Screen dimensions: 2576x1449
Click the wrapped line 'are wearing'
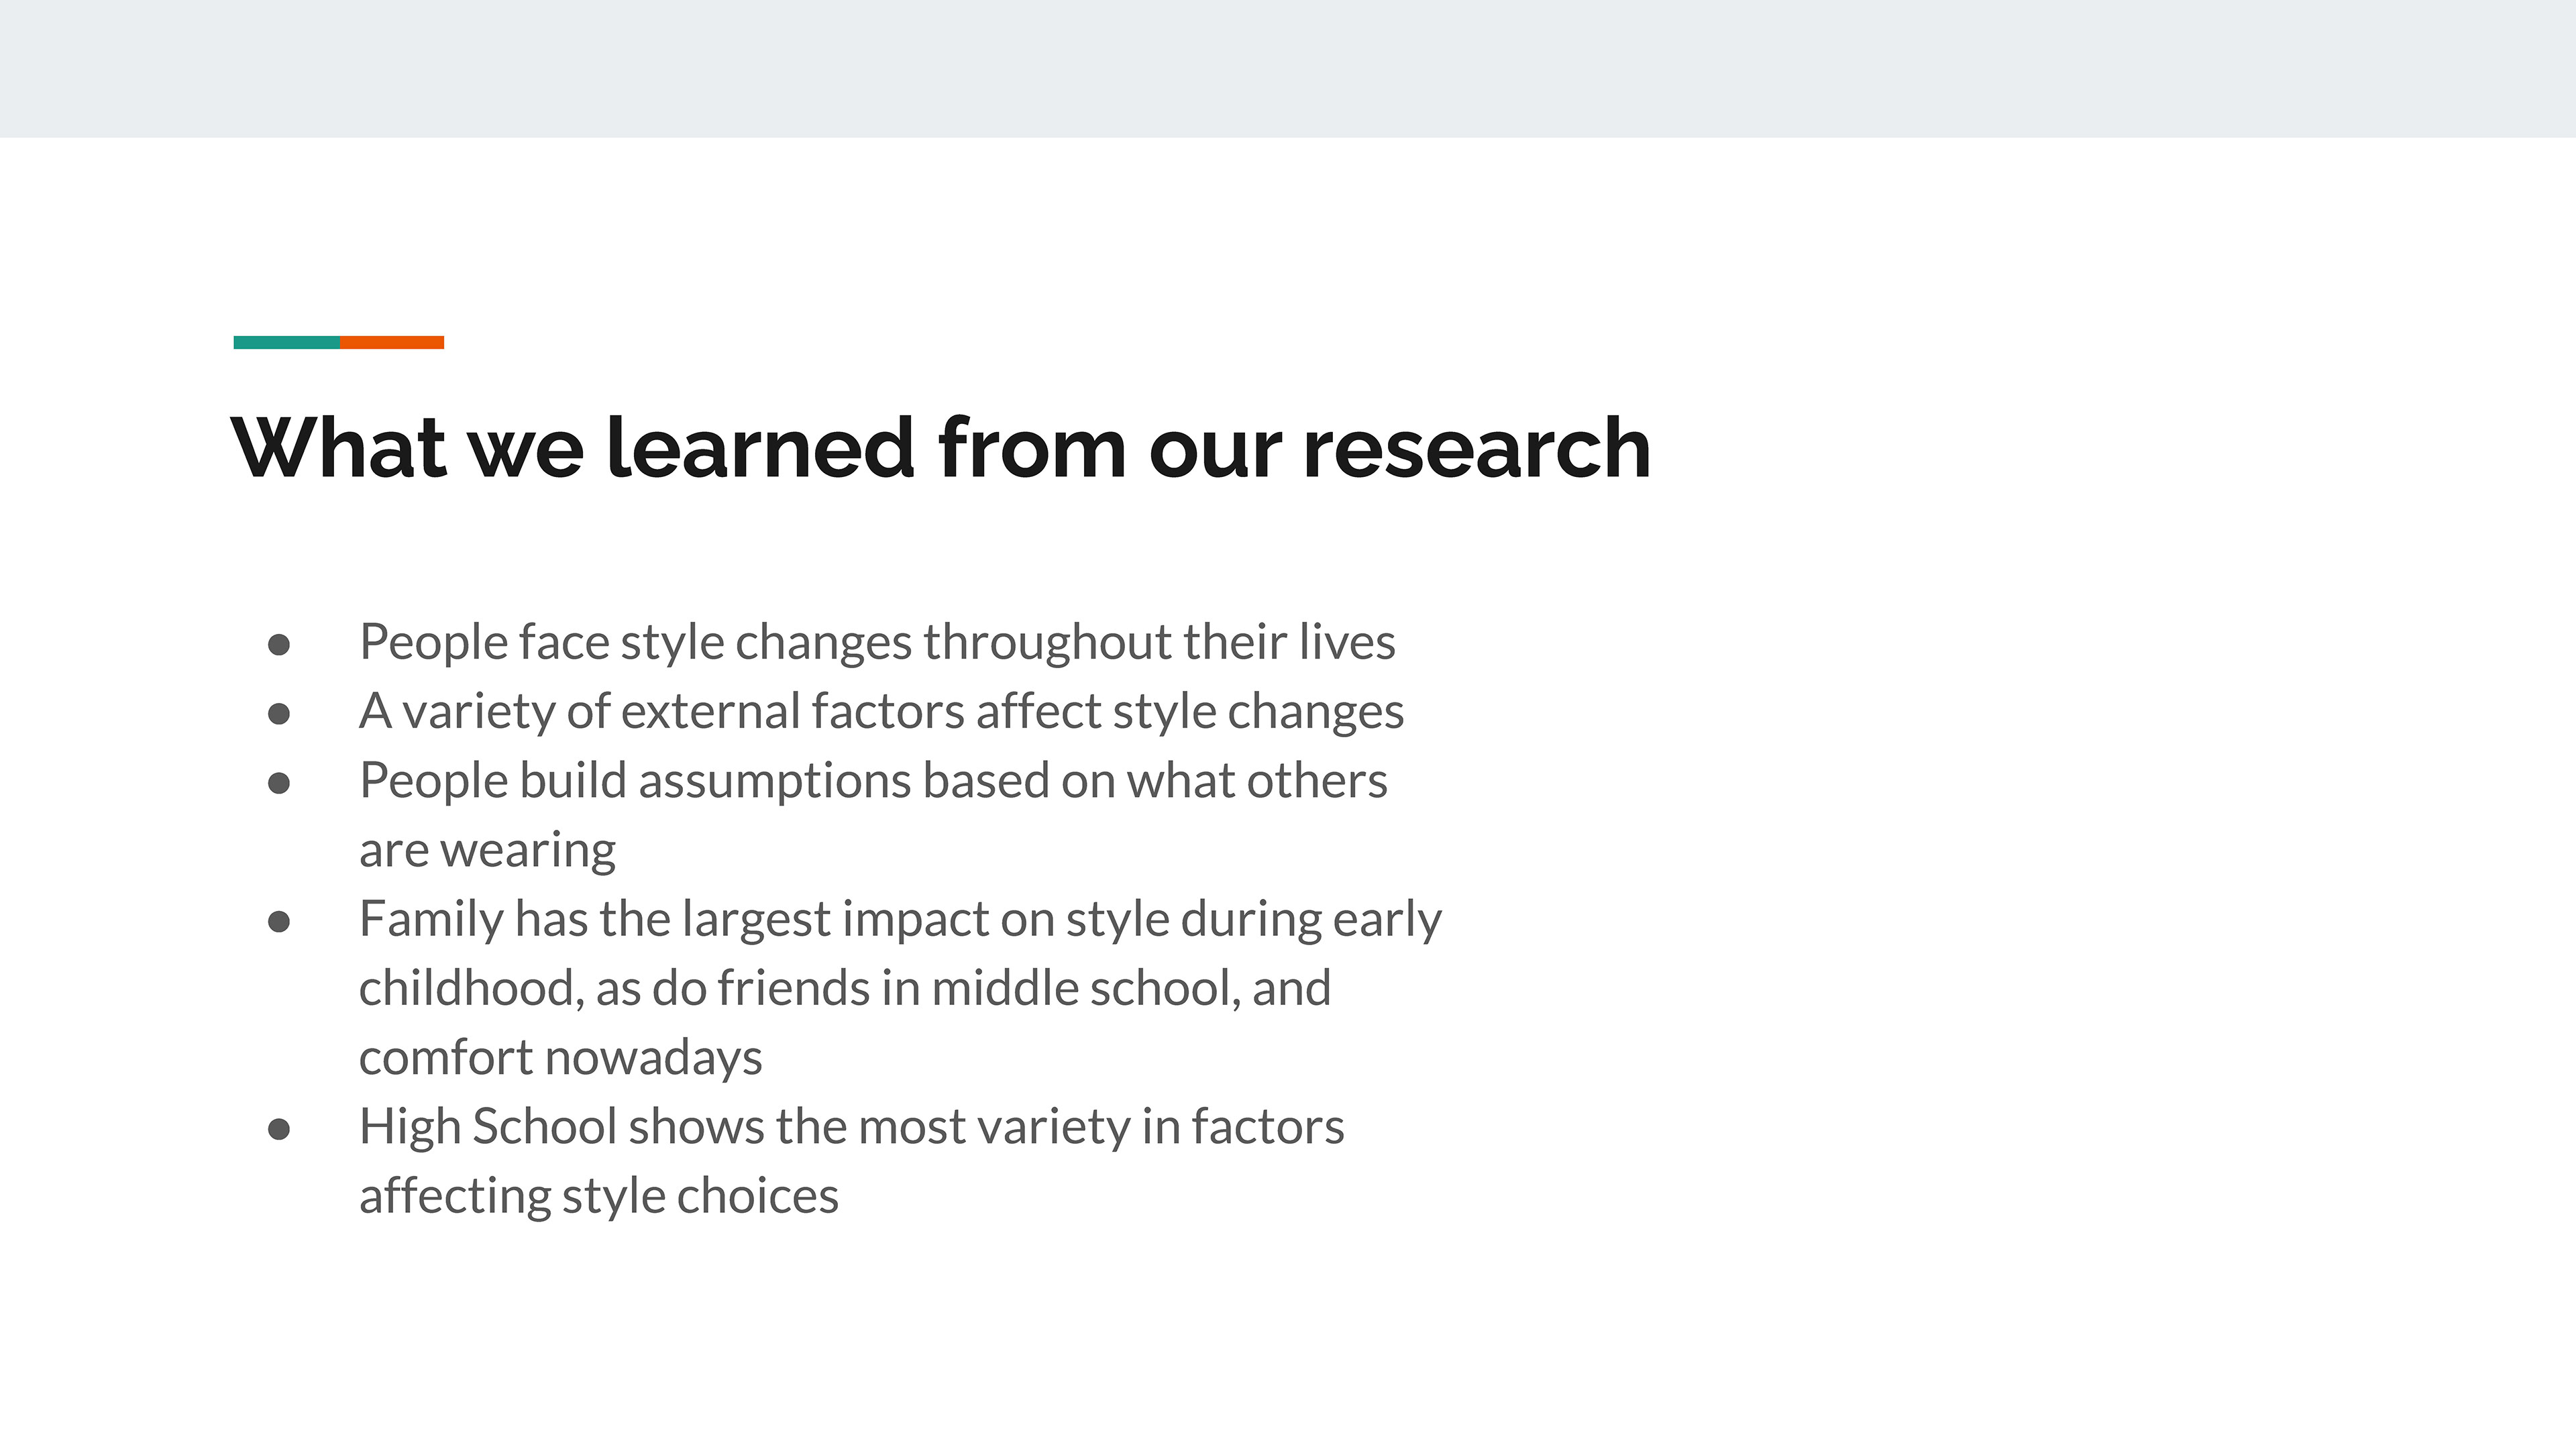pyautogui.click(x=487, y=851)
